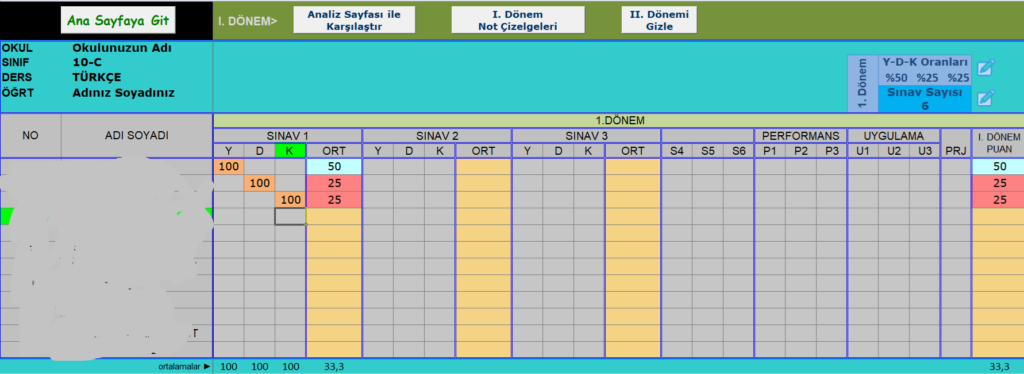
Task: Select the U1 column header
Action: tap(863, 151)
